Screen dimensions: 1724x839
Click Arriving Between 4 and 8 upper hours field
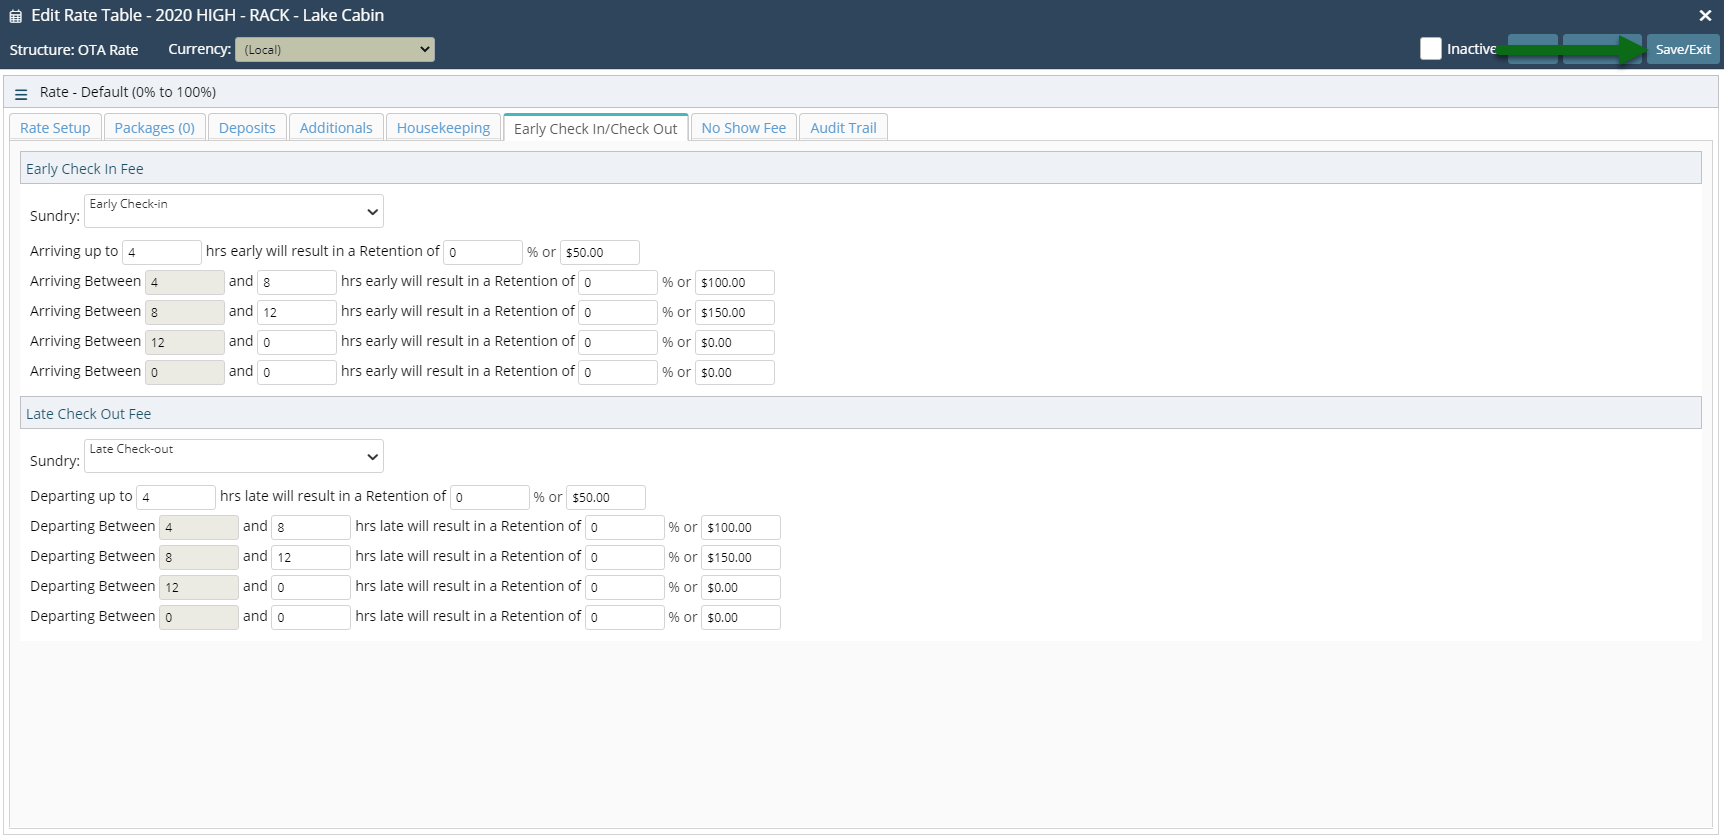pyautogui.click(x=297, y=282)
